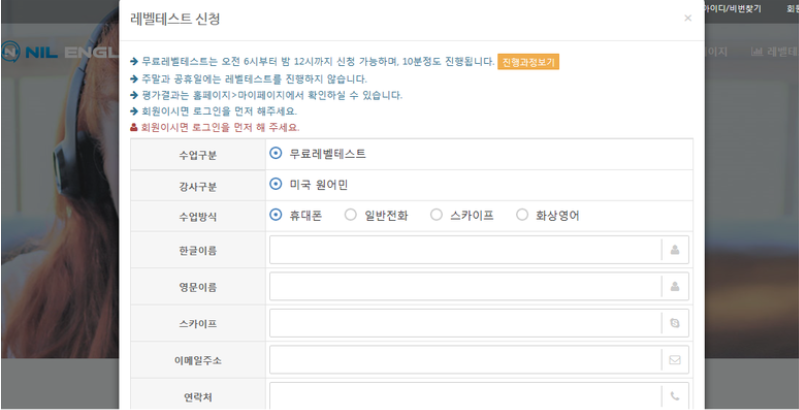Click the chart icon in navigation bar

click(756, 51)
